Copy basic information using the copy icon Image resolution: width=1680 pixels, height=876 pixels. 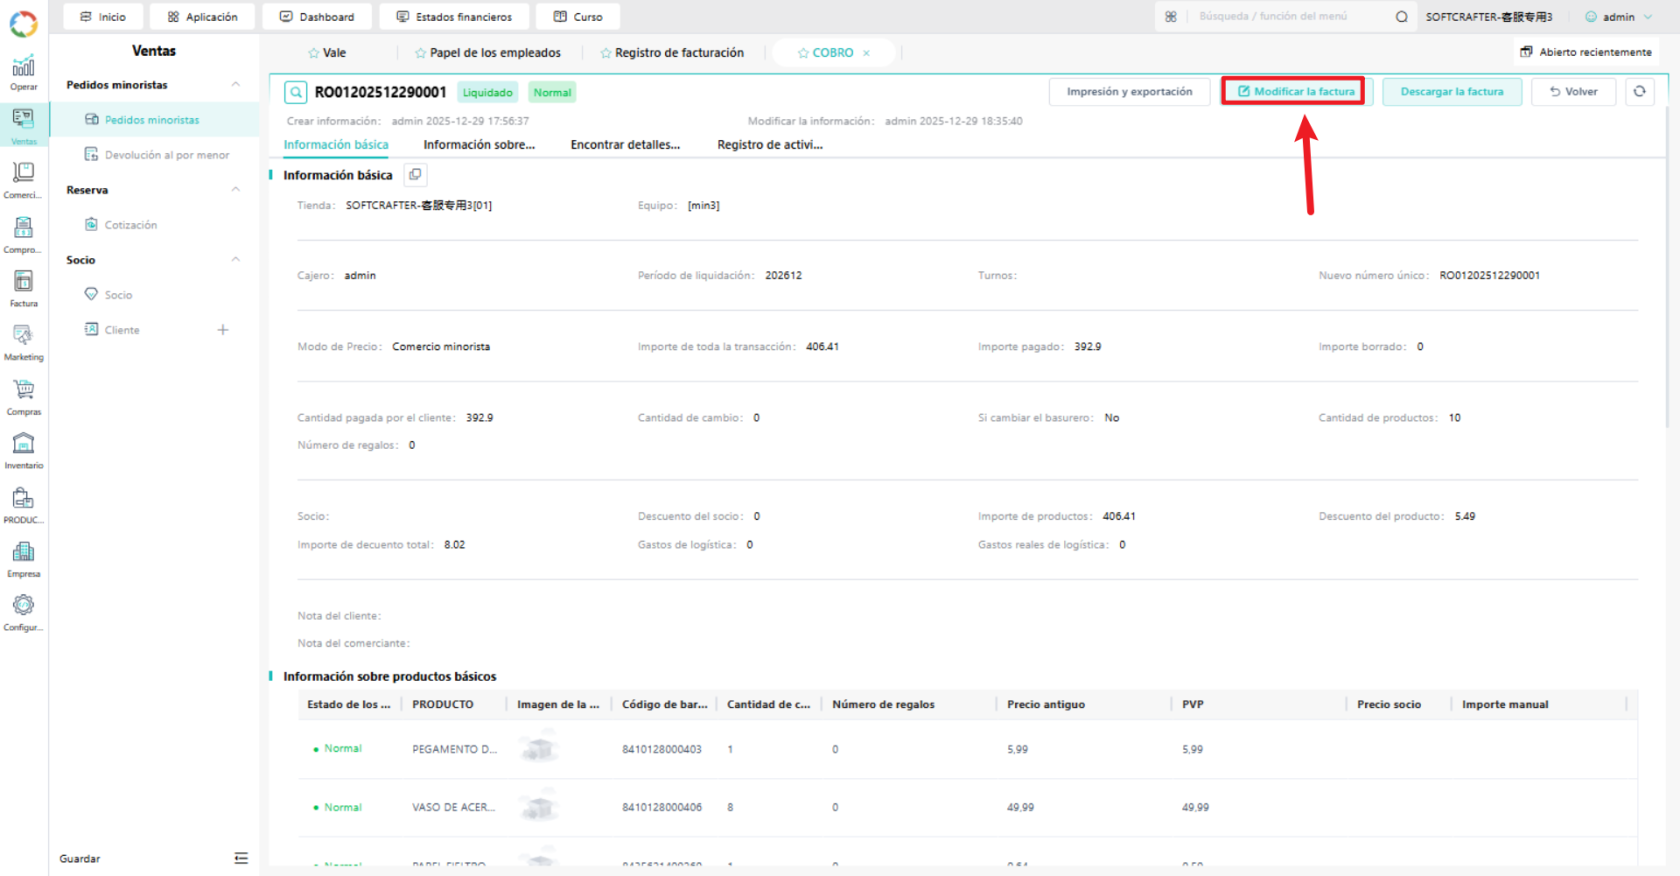(415, 175)
